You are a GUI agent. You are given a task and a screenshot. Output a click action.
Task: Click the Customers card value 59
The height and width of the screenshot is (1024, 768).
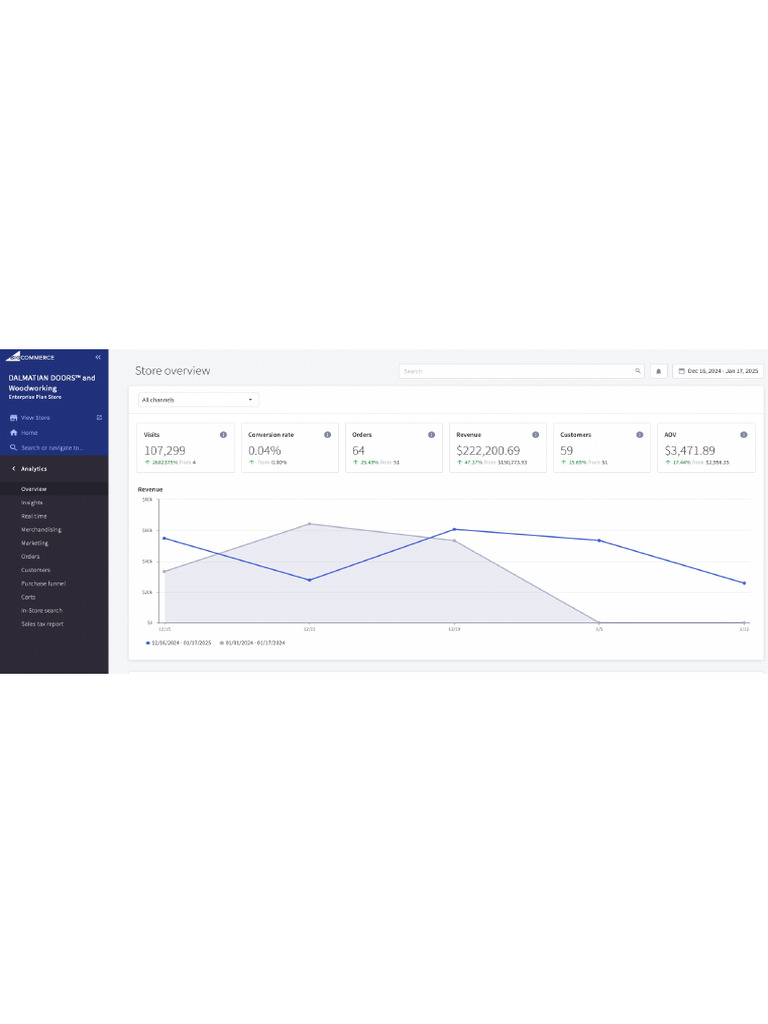tap(566, 451)
